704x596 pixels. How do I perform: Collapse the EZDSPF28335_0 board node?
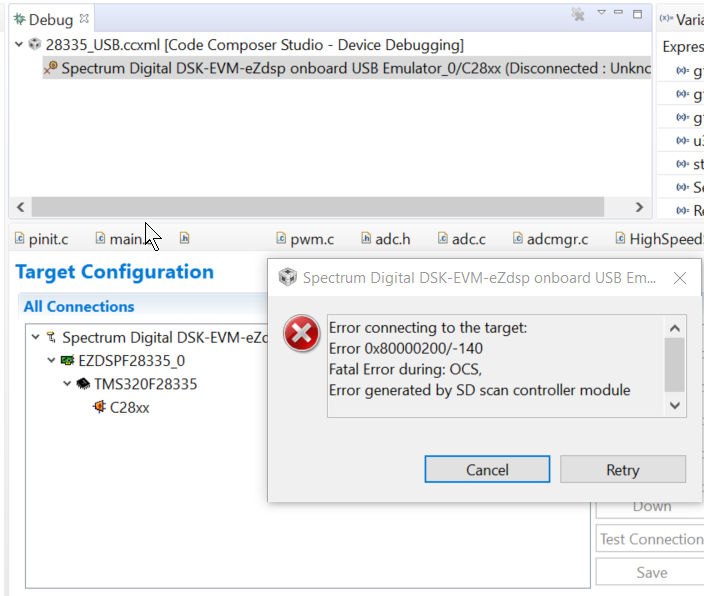[52, 361]
